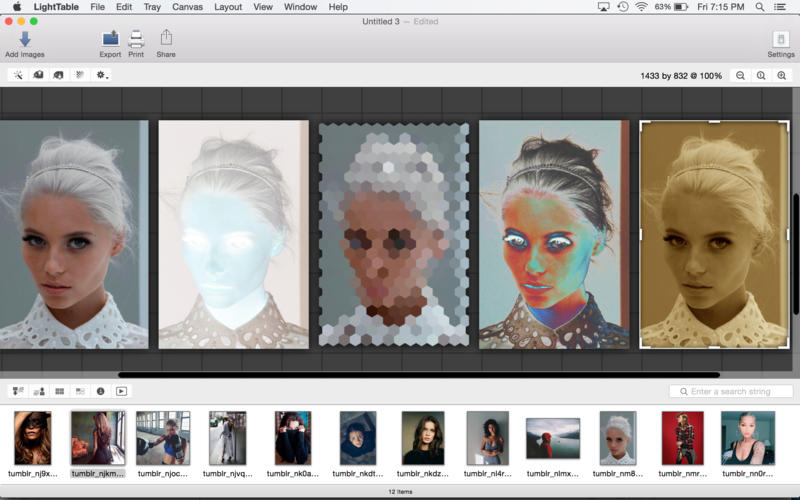The width and height of the screenshot is (800, 500).
Task: Select the magic wand tool icon
Action: (x=18, y=75)
